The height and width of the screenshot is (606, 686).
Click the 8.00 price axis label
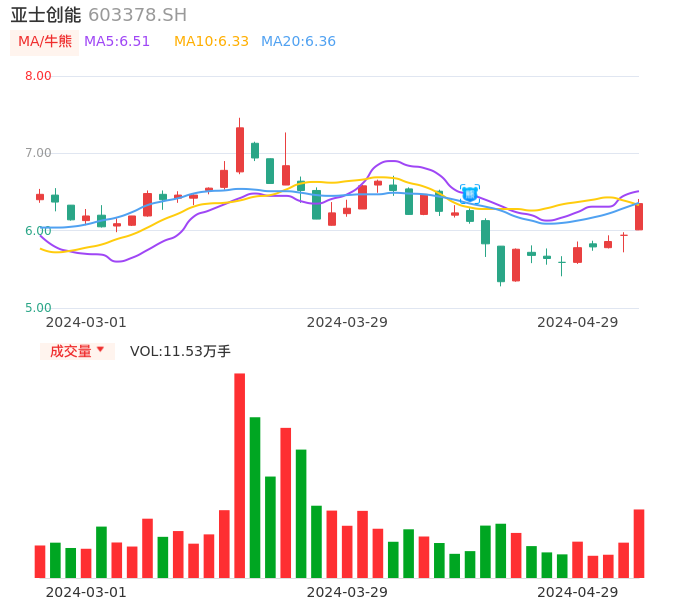pyautogui.click(x=38, y=76)
